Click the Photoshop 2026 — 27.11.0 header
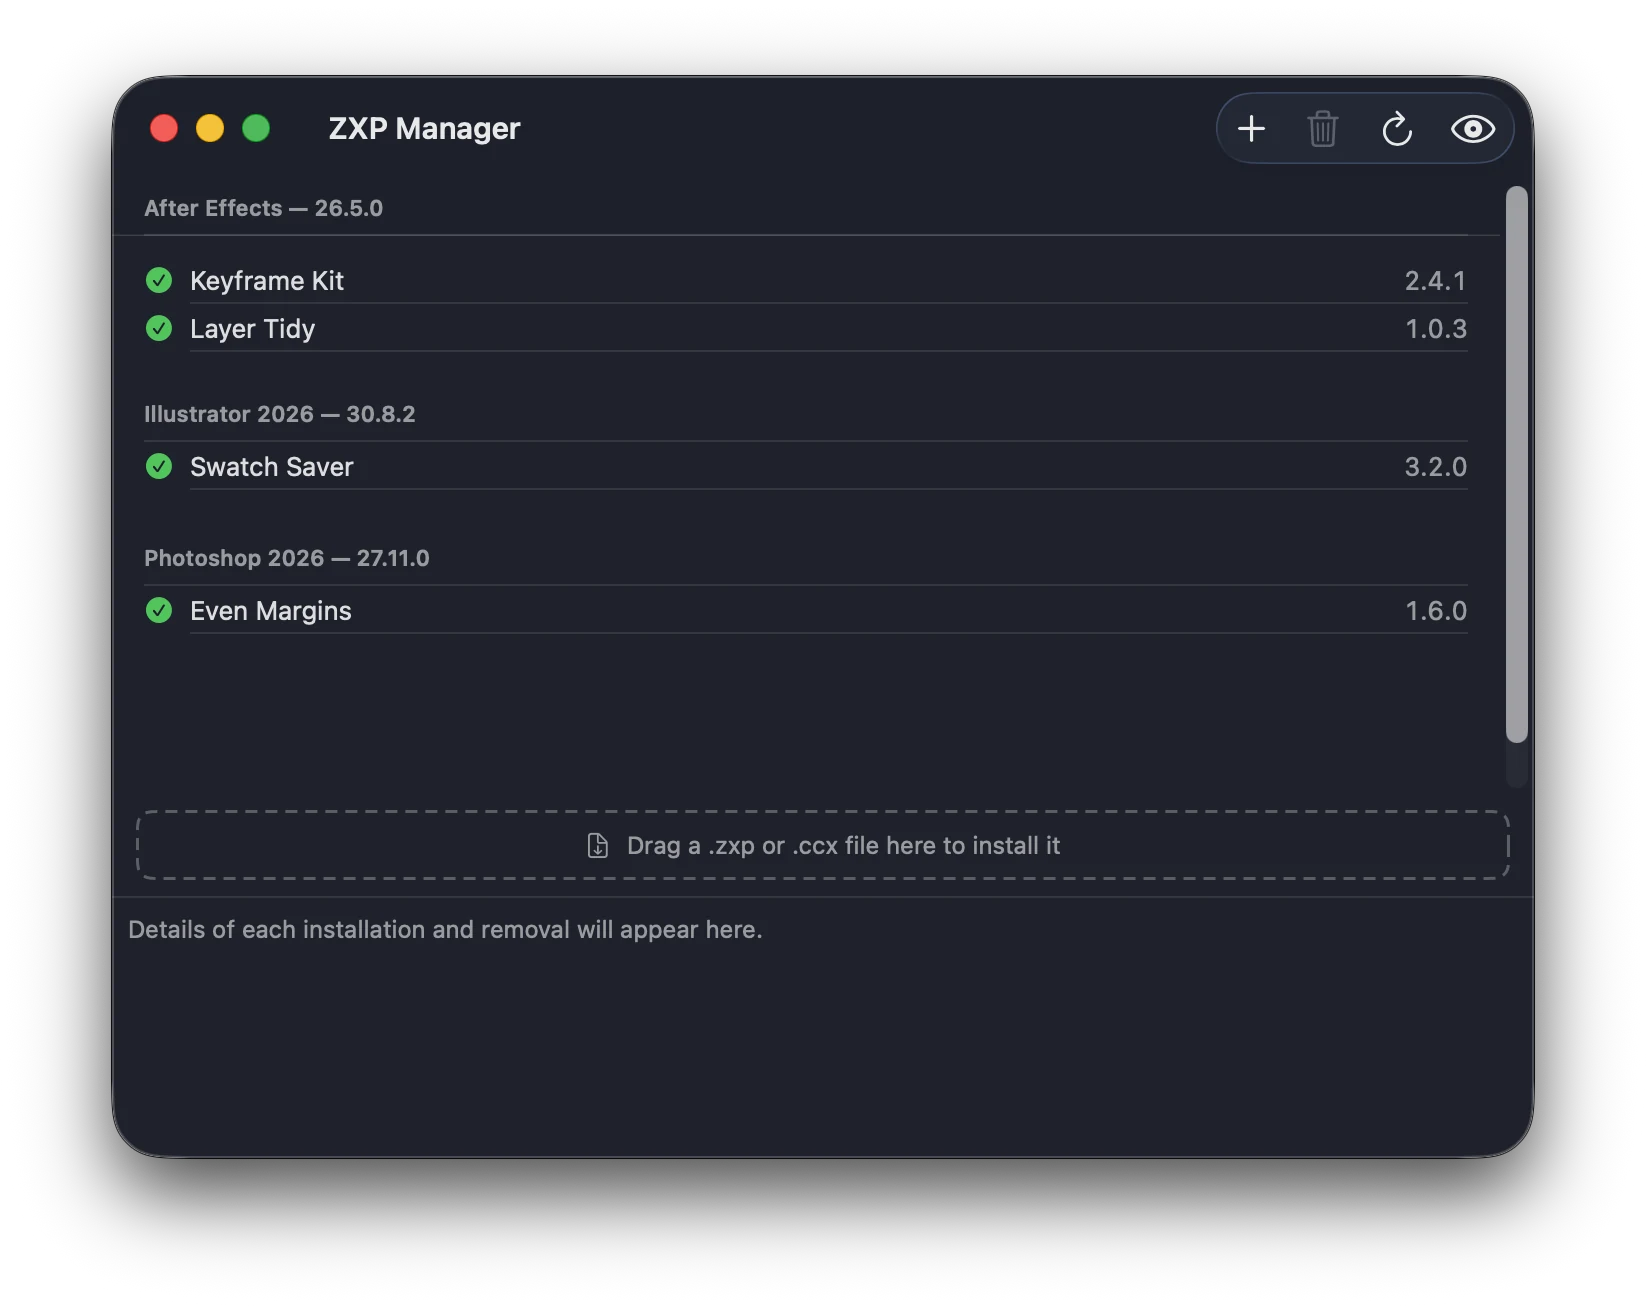 coord(286,558)
